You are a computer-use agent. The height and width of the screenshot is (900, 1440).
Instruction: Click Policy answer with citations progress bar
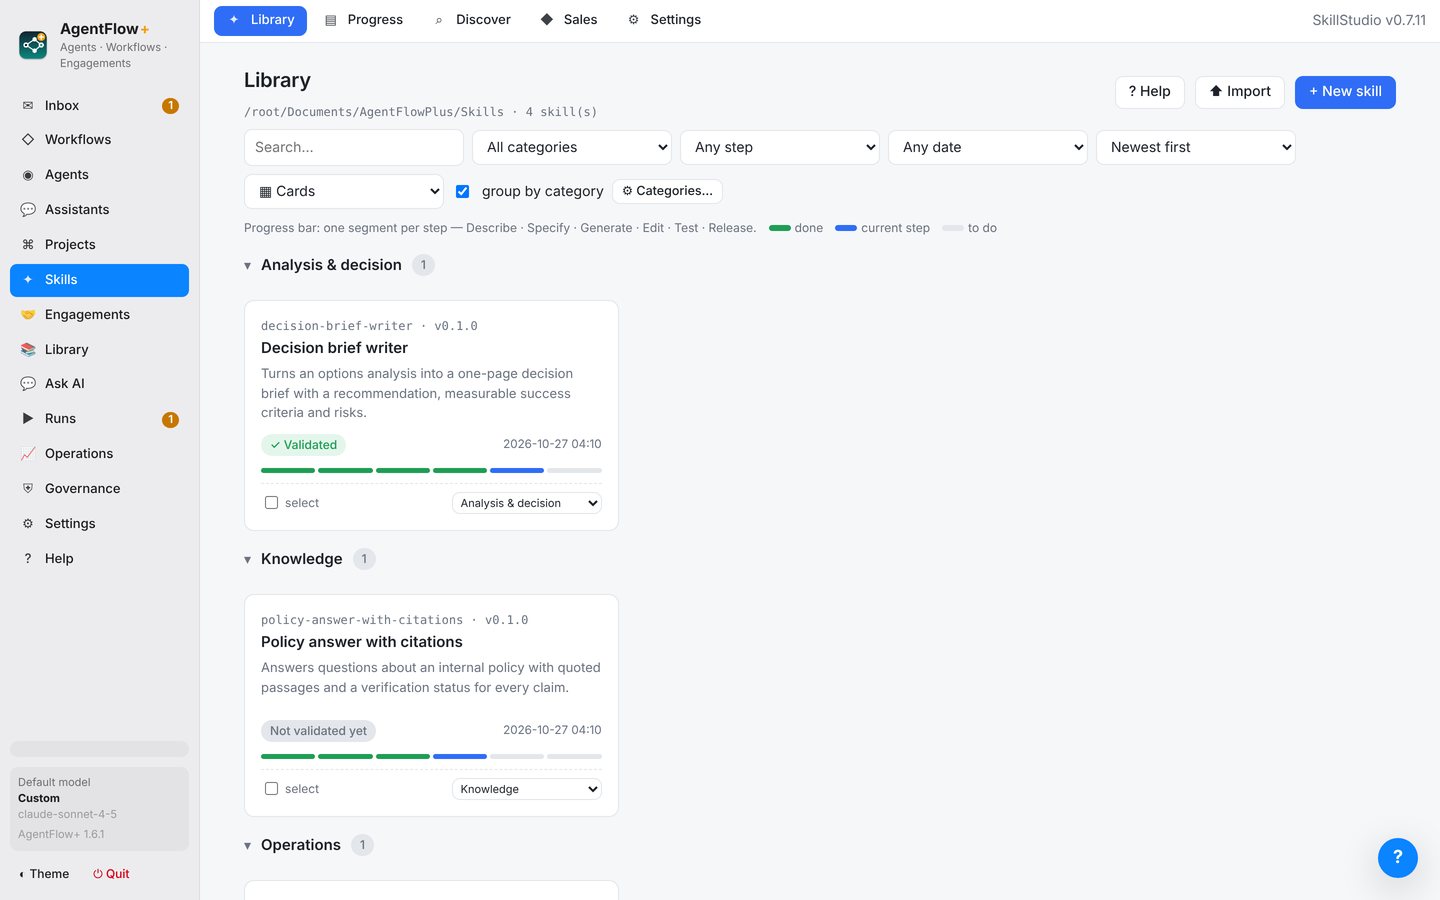coord(431,756)
